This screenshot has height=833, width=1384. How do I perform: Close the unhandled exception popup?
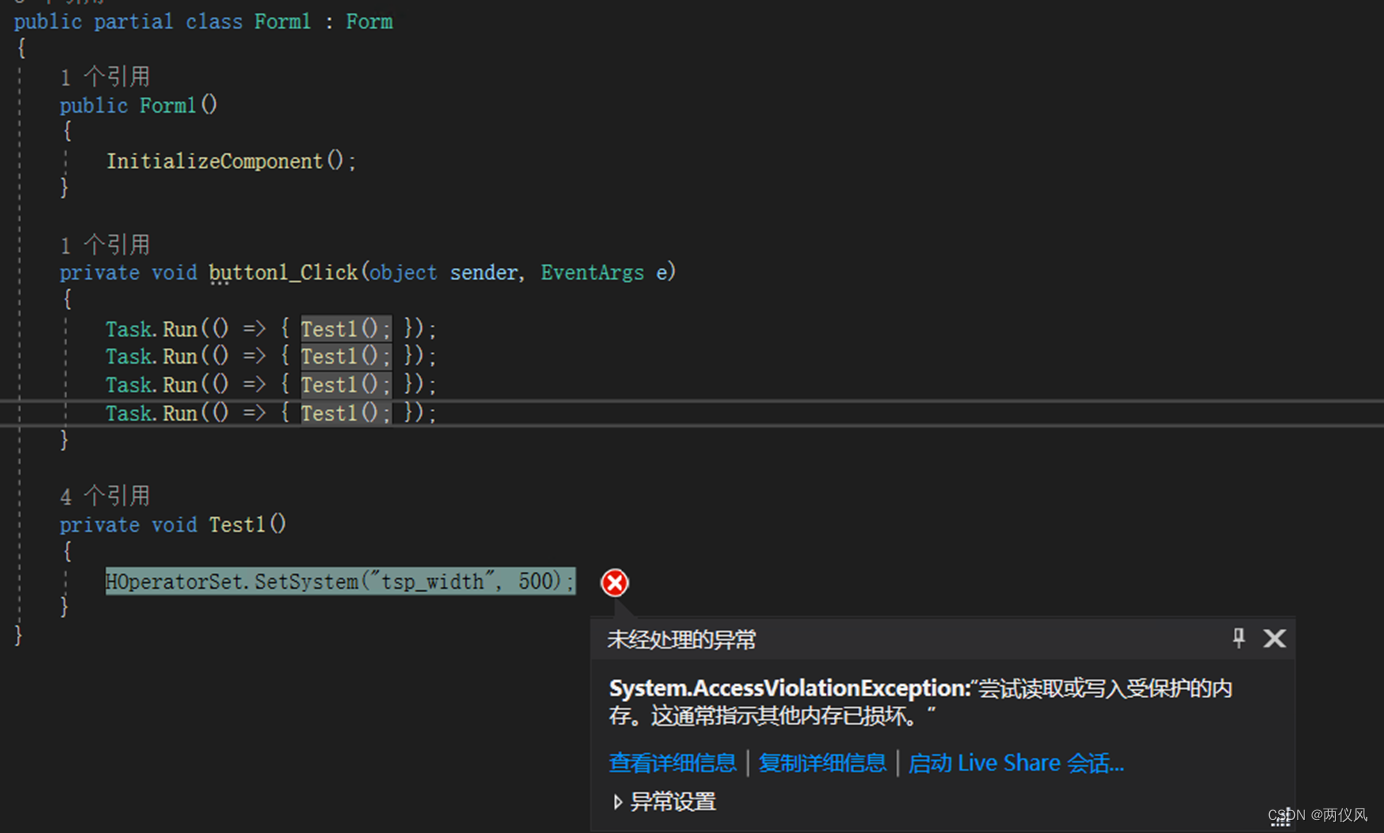pyautogui.click(x=1274, y=638)
